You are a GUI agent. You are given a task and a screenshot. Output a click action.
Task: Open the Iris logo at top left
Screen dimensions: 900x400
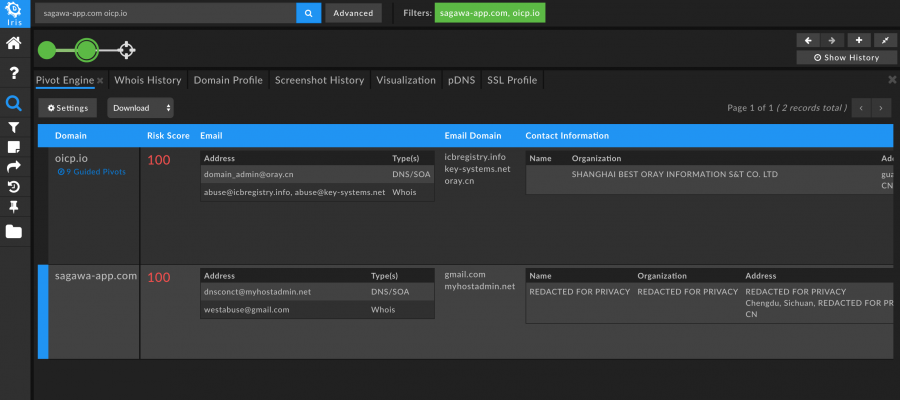14,14
